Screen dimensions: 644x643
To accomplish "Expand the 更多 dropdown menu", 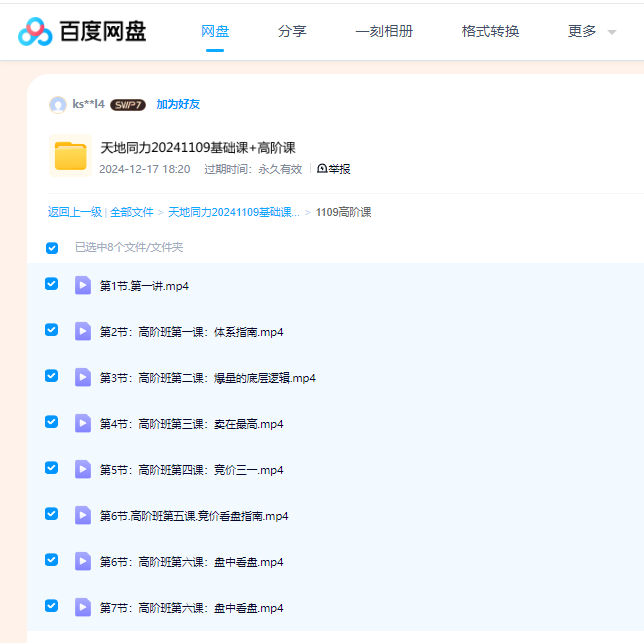I will 592,32.
